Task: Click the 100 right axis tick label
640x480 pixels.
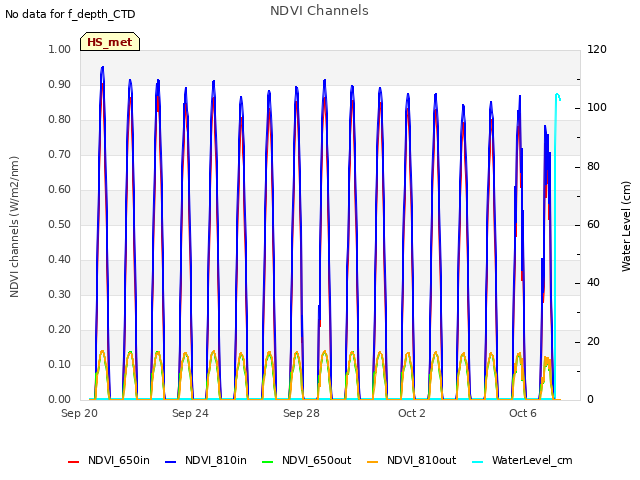Action: point(597,108)
